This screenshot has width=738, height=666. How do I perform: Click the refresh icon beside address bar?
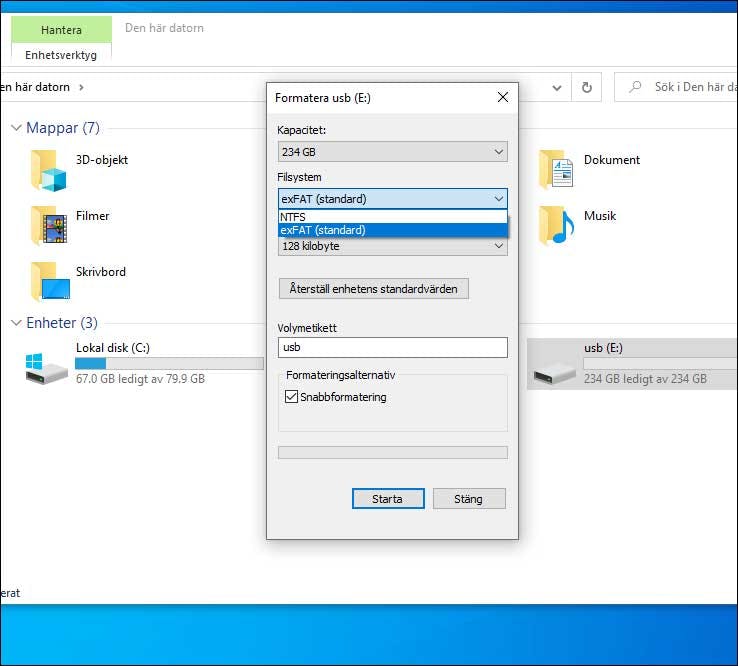coord(588,87)
